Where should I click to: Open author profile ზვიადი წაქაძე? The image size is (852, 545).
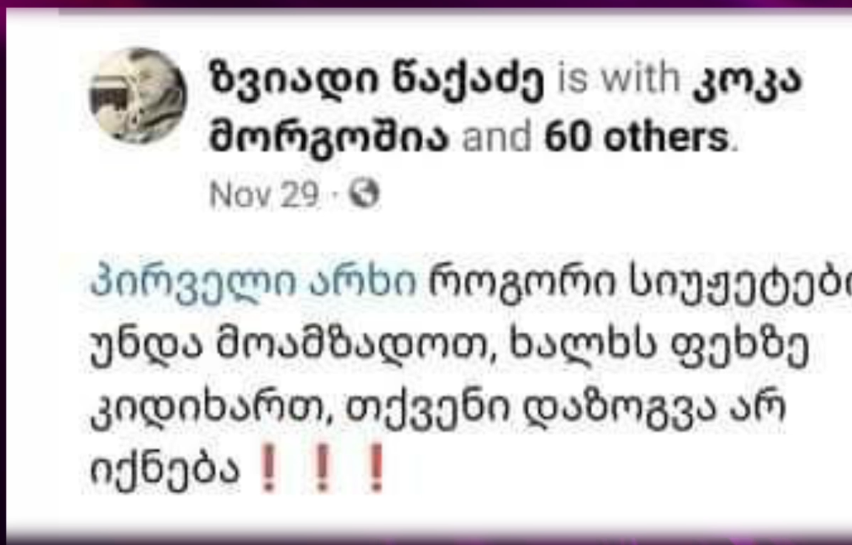(x=377, y=80)
